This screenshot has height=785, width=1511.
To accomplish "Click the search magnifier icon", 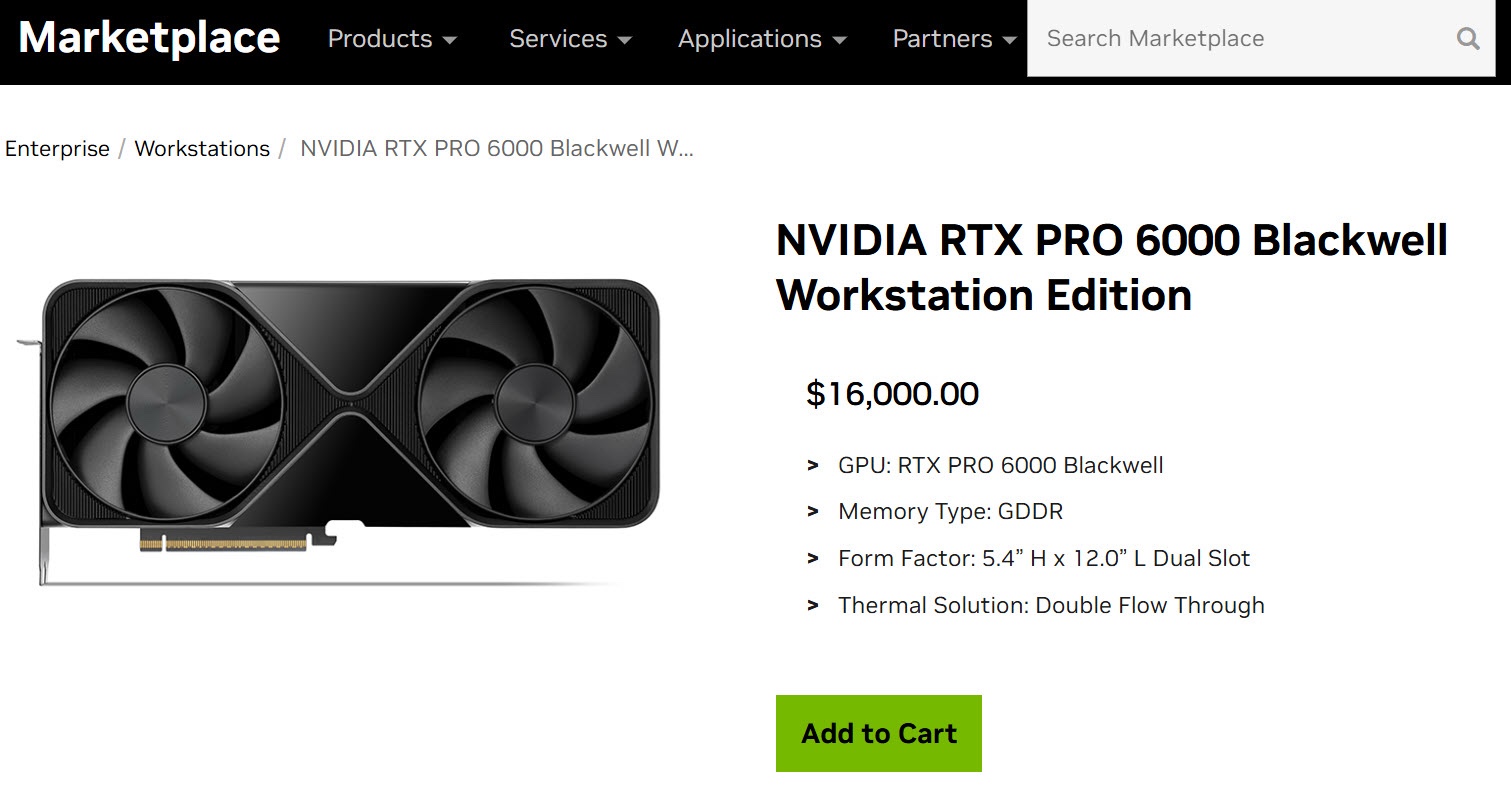I will click(x=1468, y=39).
